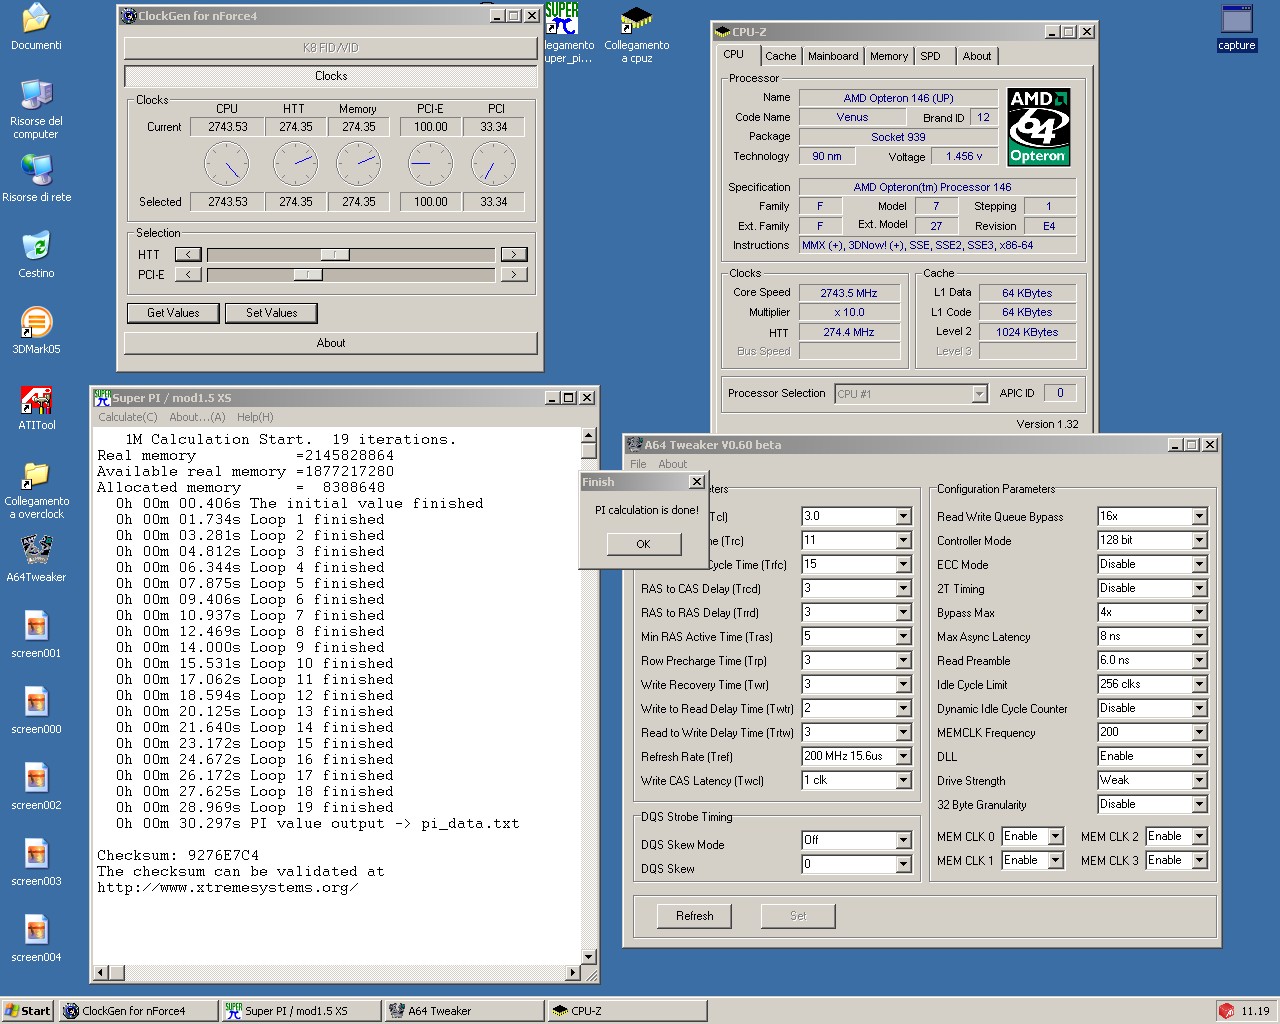Click Get Values in ClockGen

[x=173, y=313]
